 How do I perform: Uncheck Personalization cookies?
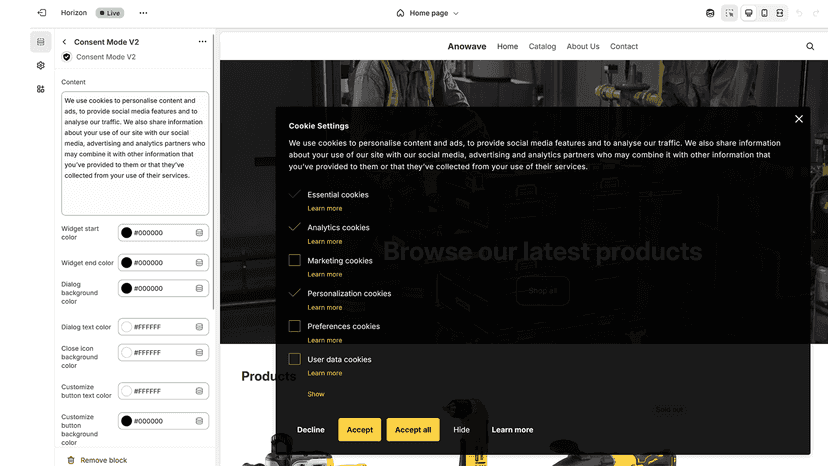pyautogui.click(x=295, y=293)
